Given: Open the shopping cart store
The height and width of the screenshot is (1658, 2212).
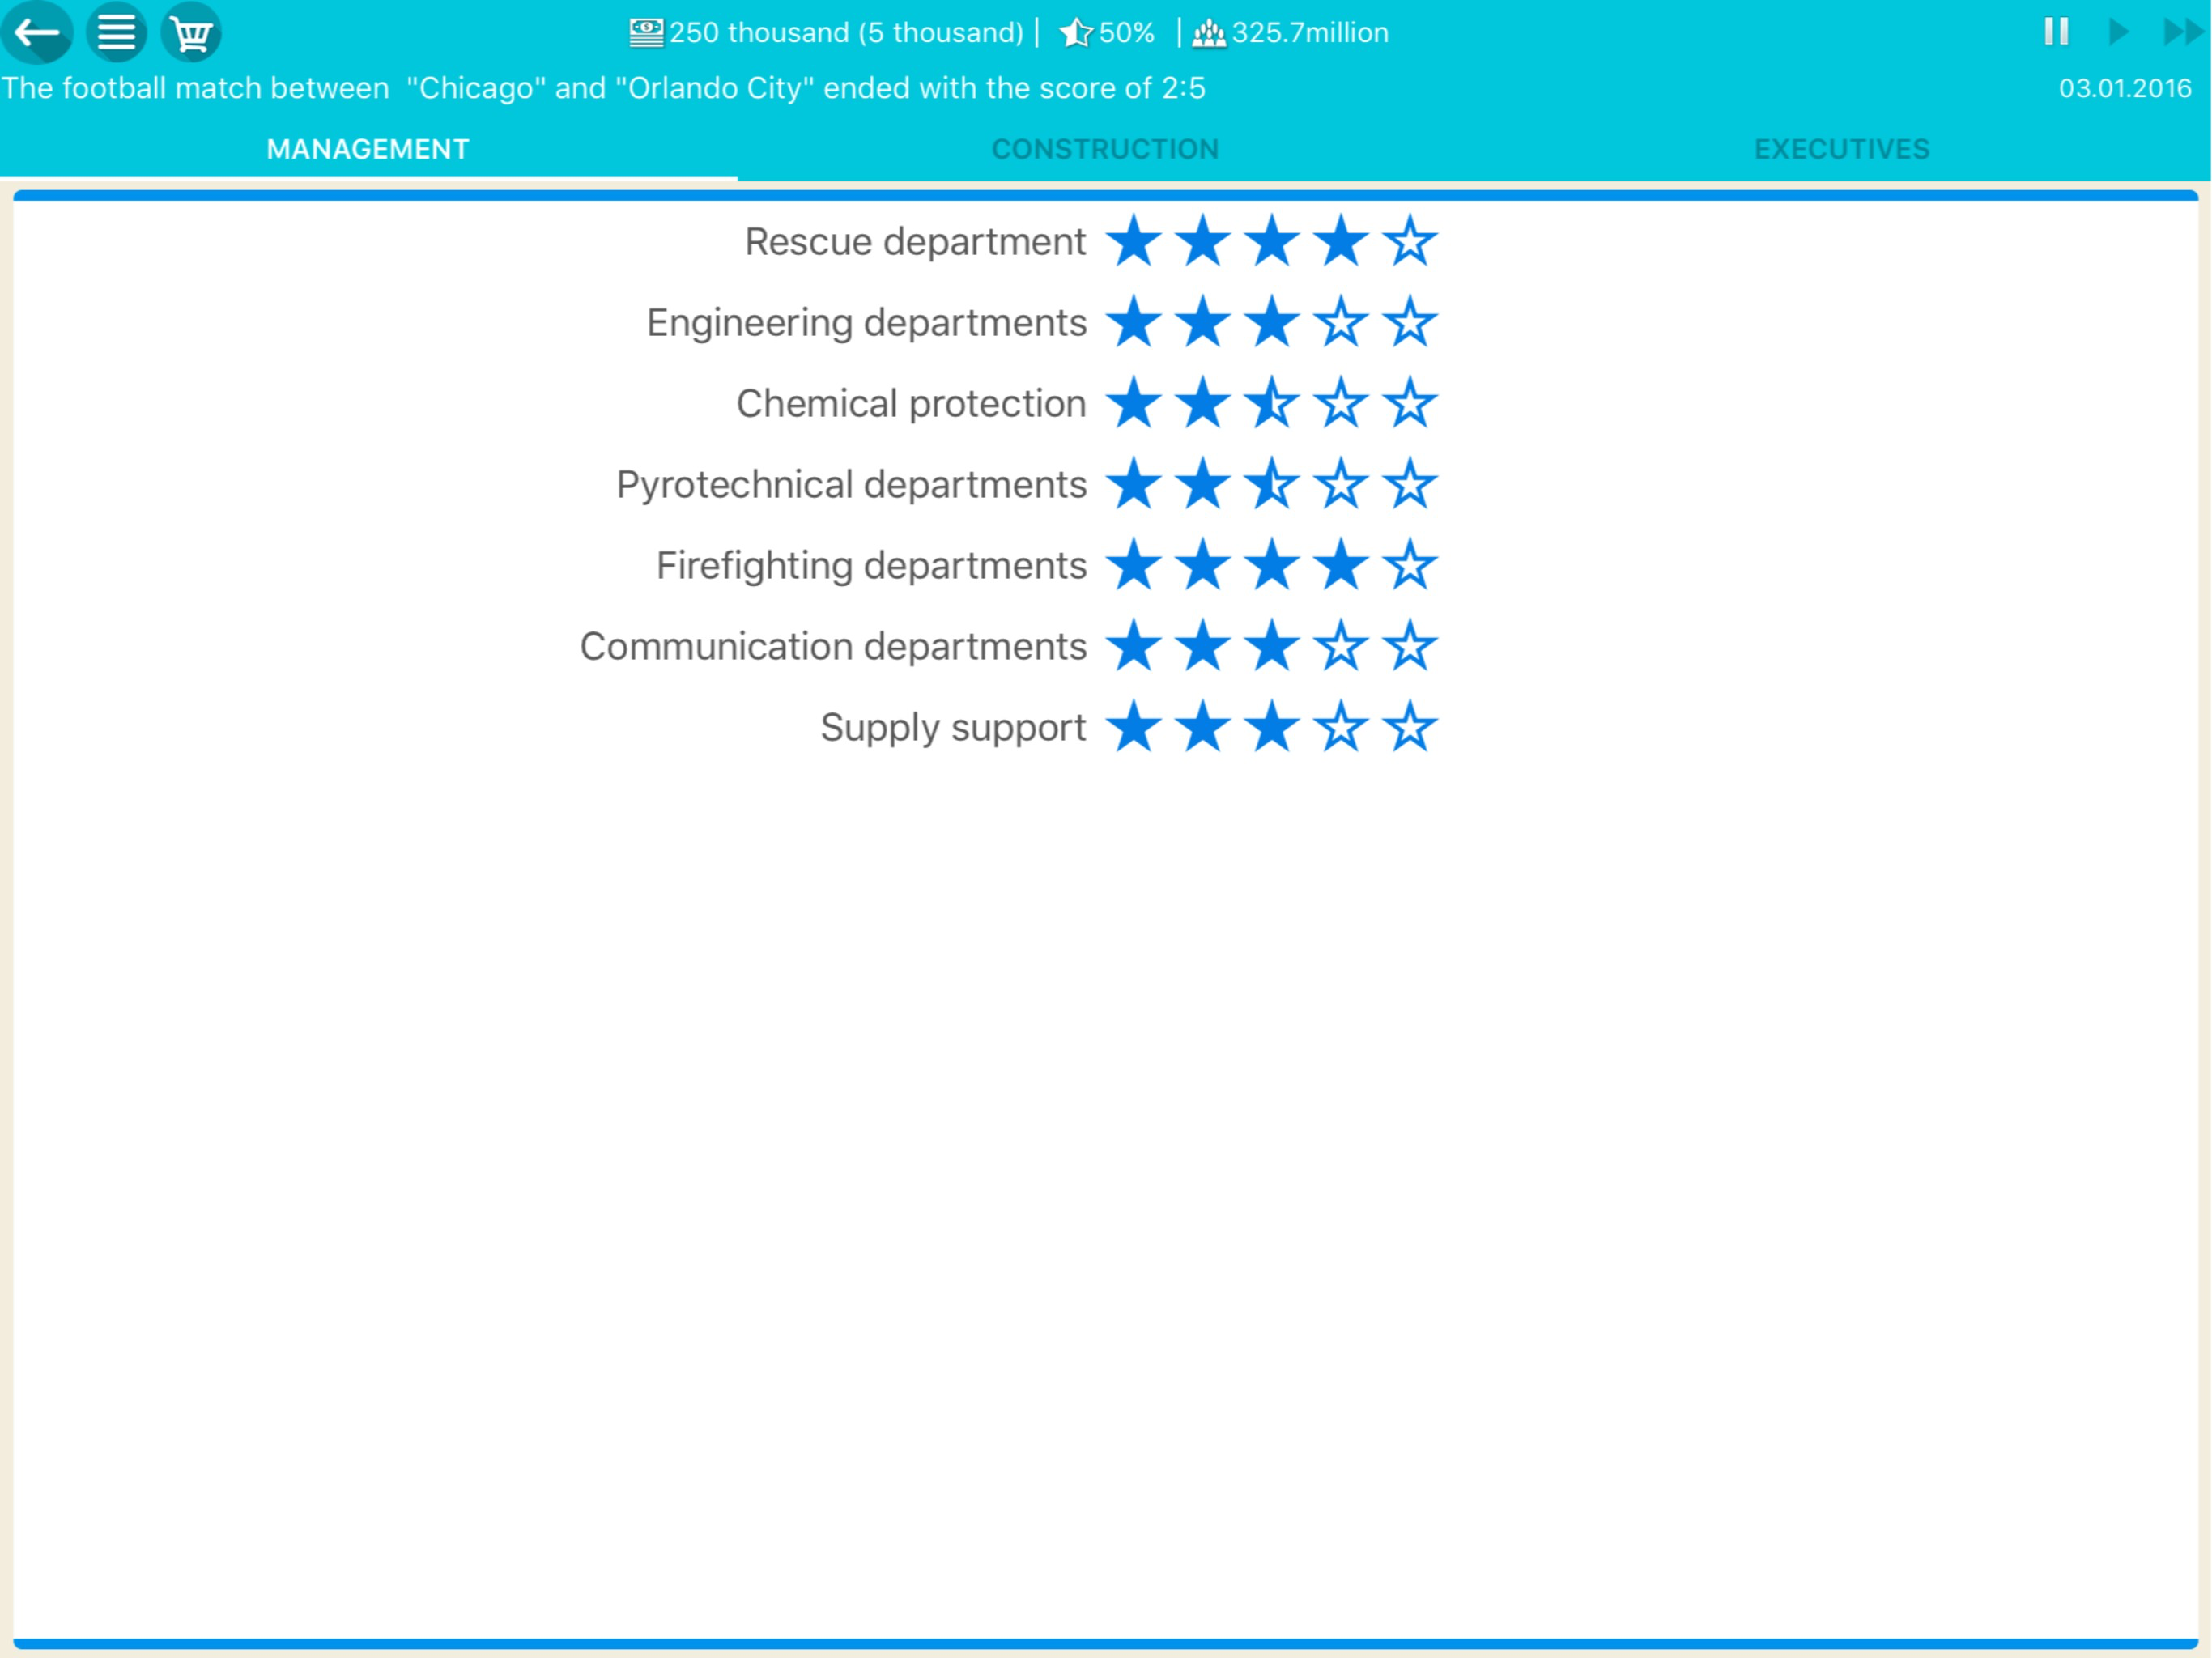Looking at the screenshot, I should [191, 32].
